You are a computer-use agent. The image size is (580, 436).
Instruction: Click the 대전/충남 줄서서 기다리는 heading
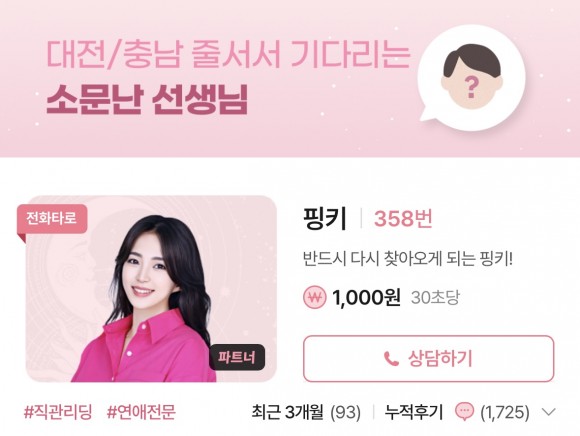(x=229, y=53)
